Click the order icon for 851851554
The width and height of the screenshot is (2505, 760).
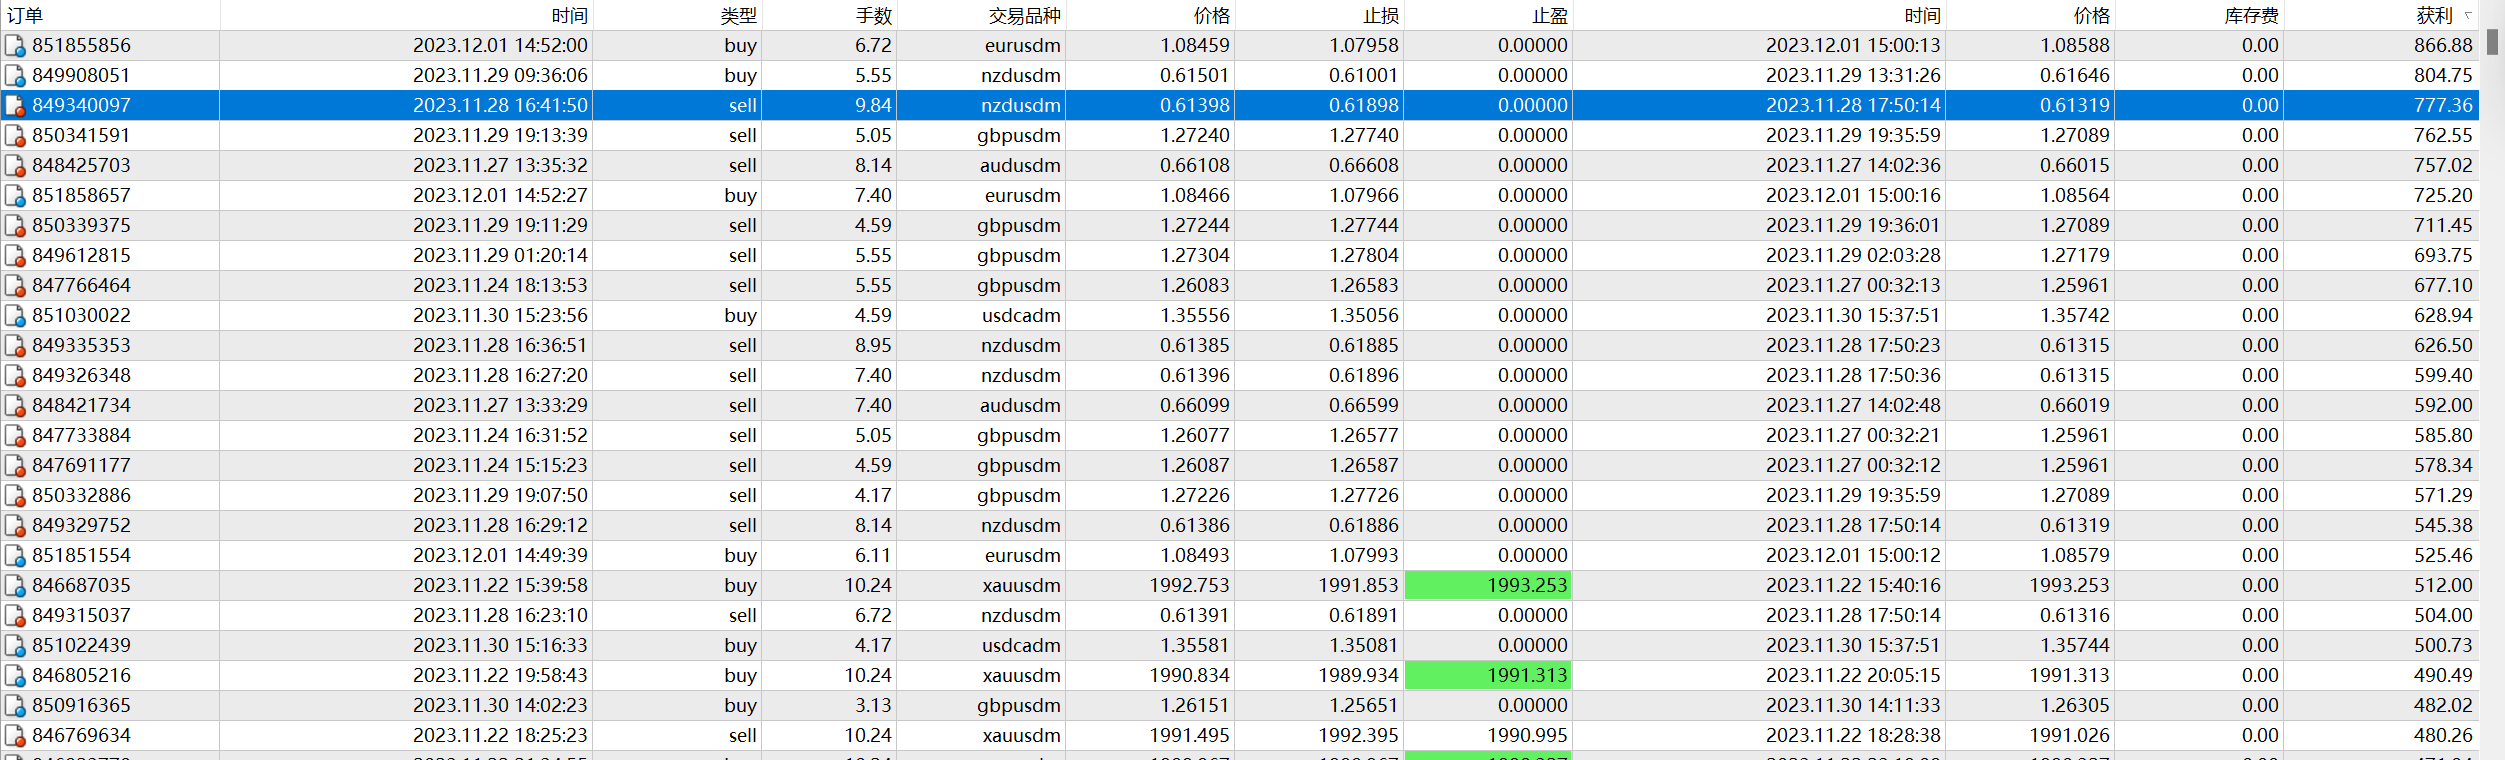15,556
